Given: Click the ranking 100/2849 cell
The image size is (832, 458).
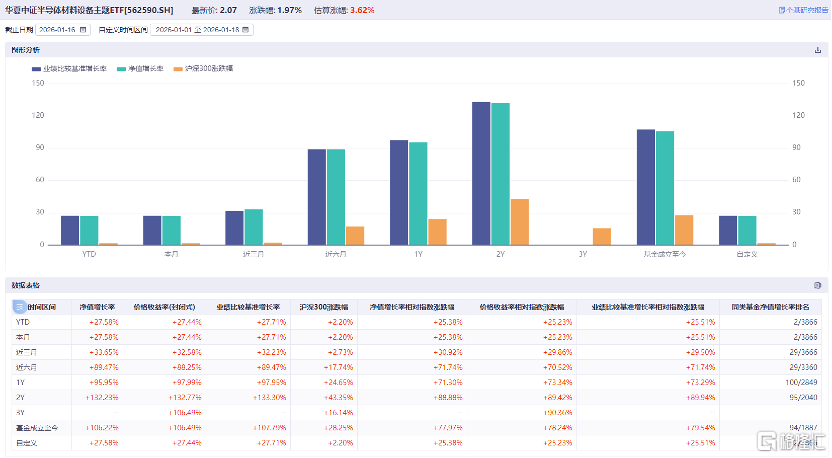Looking at the screenshot, I should click(801, 382).
